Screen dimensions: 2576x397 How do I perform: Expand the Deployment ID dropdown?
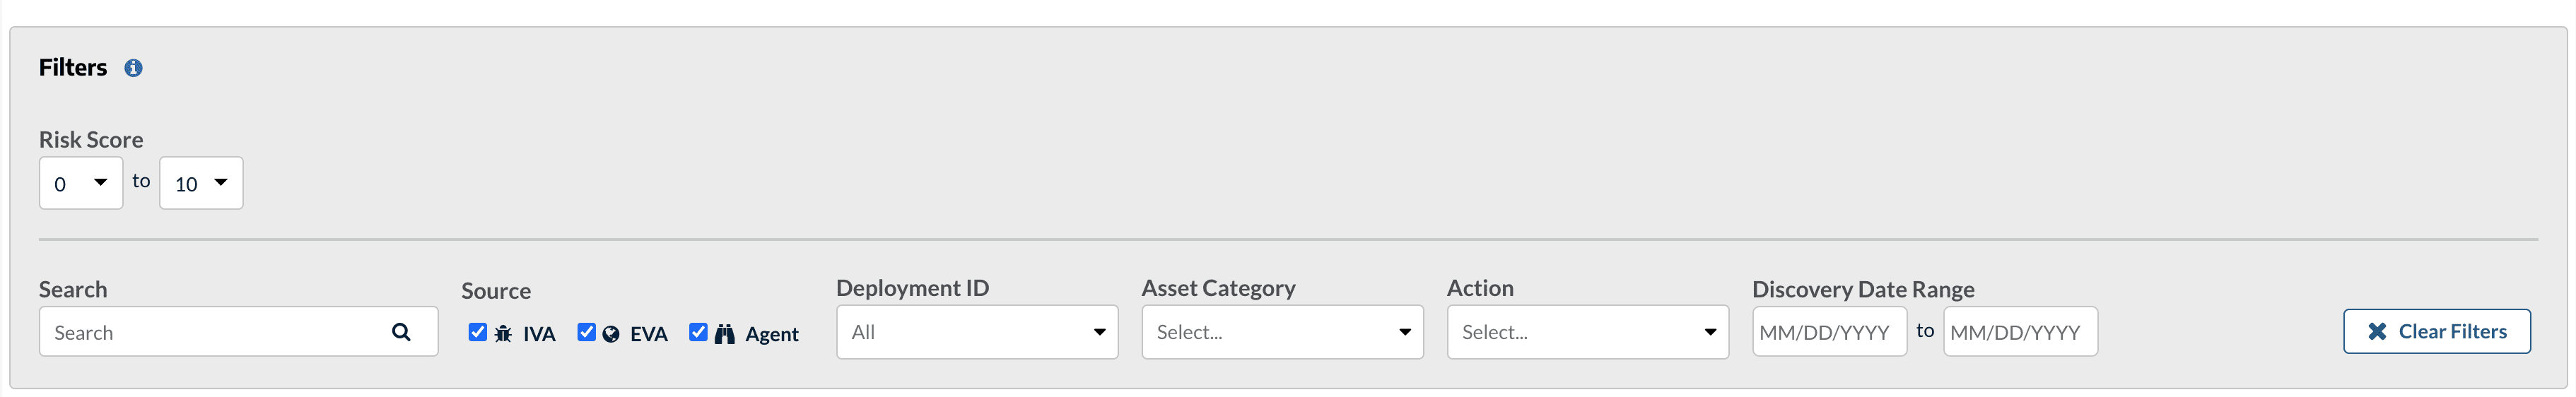point(977,332)
